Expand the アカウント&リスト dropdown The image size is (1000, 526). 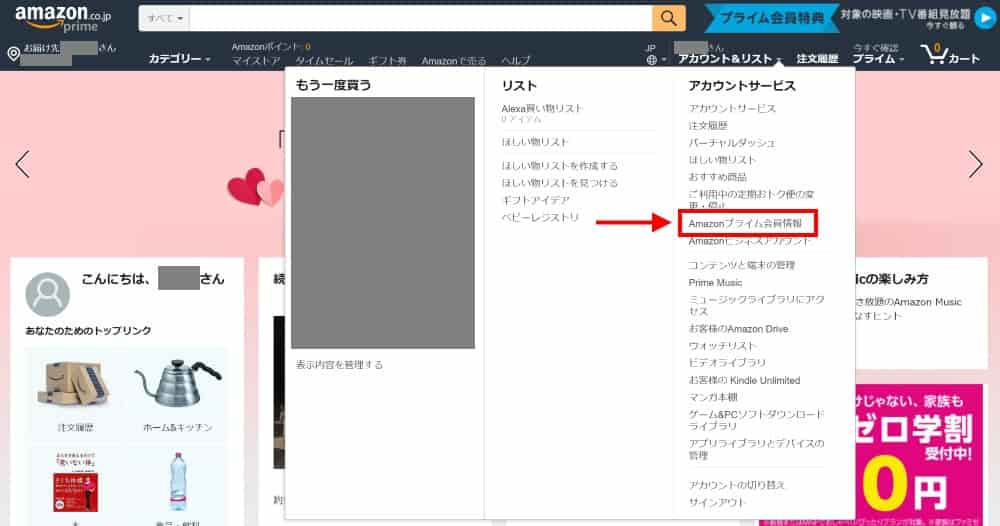coord(730,59)
